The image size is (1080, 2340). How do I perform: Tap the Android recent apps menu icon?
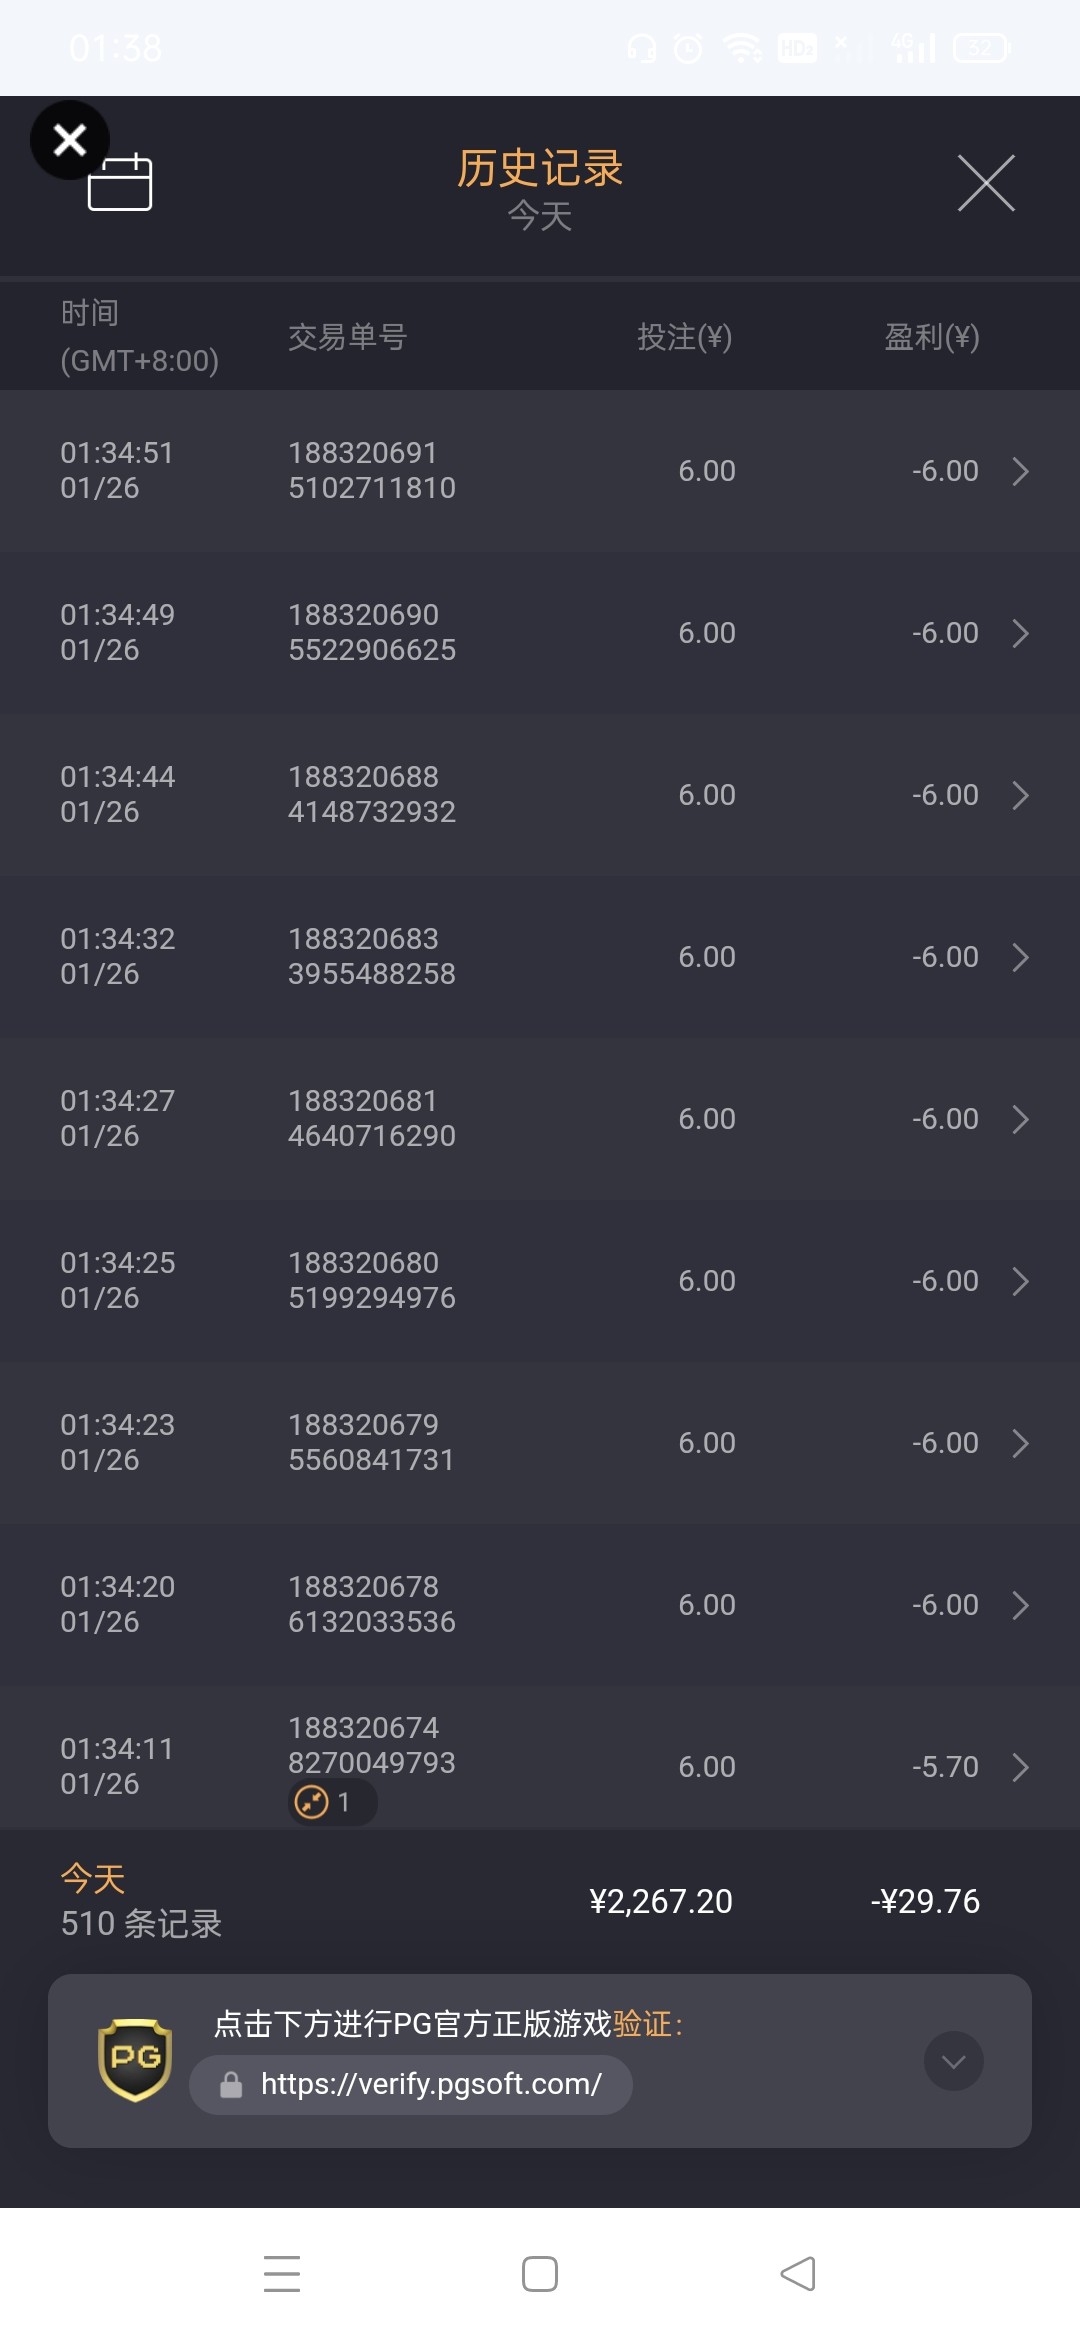pos(282,2273)
